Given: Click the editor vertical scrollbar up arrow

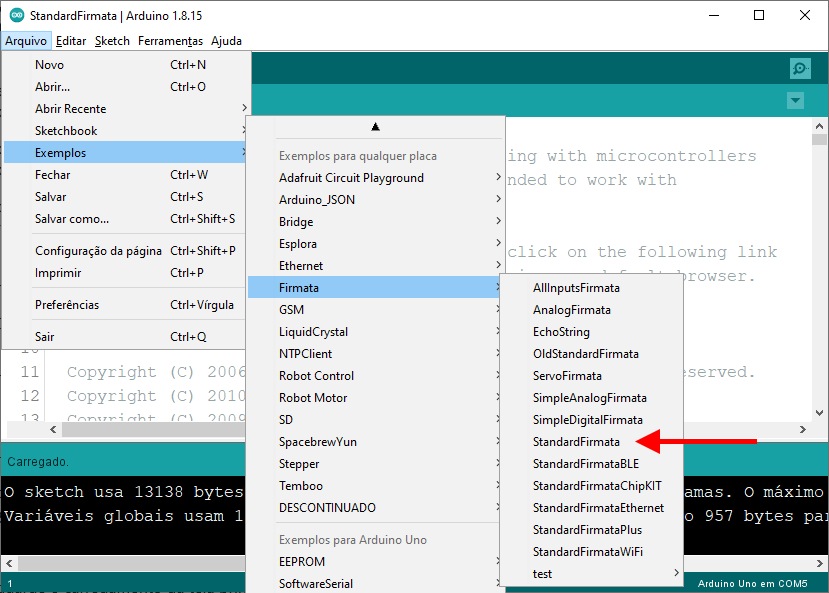Looking at the screenshot, I should point(819,126).
